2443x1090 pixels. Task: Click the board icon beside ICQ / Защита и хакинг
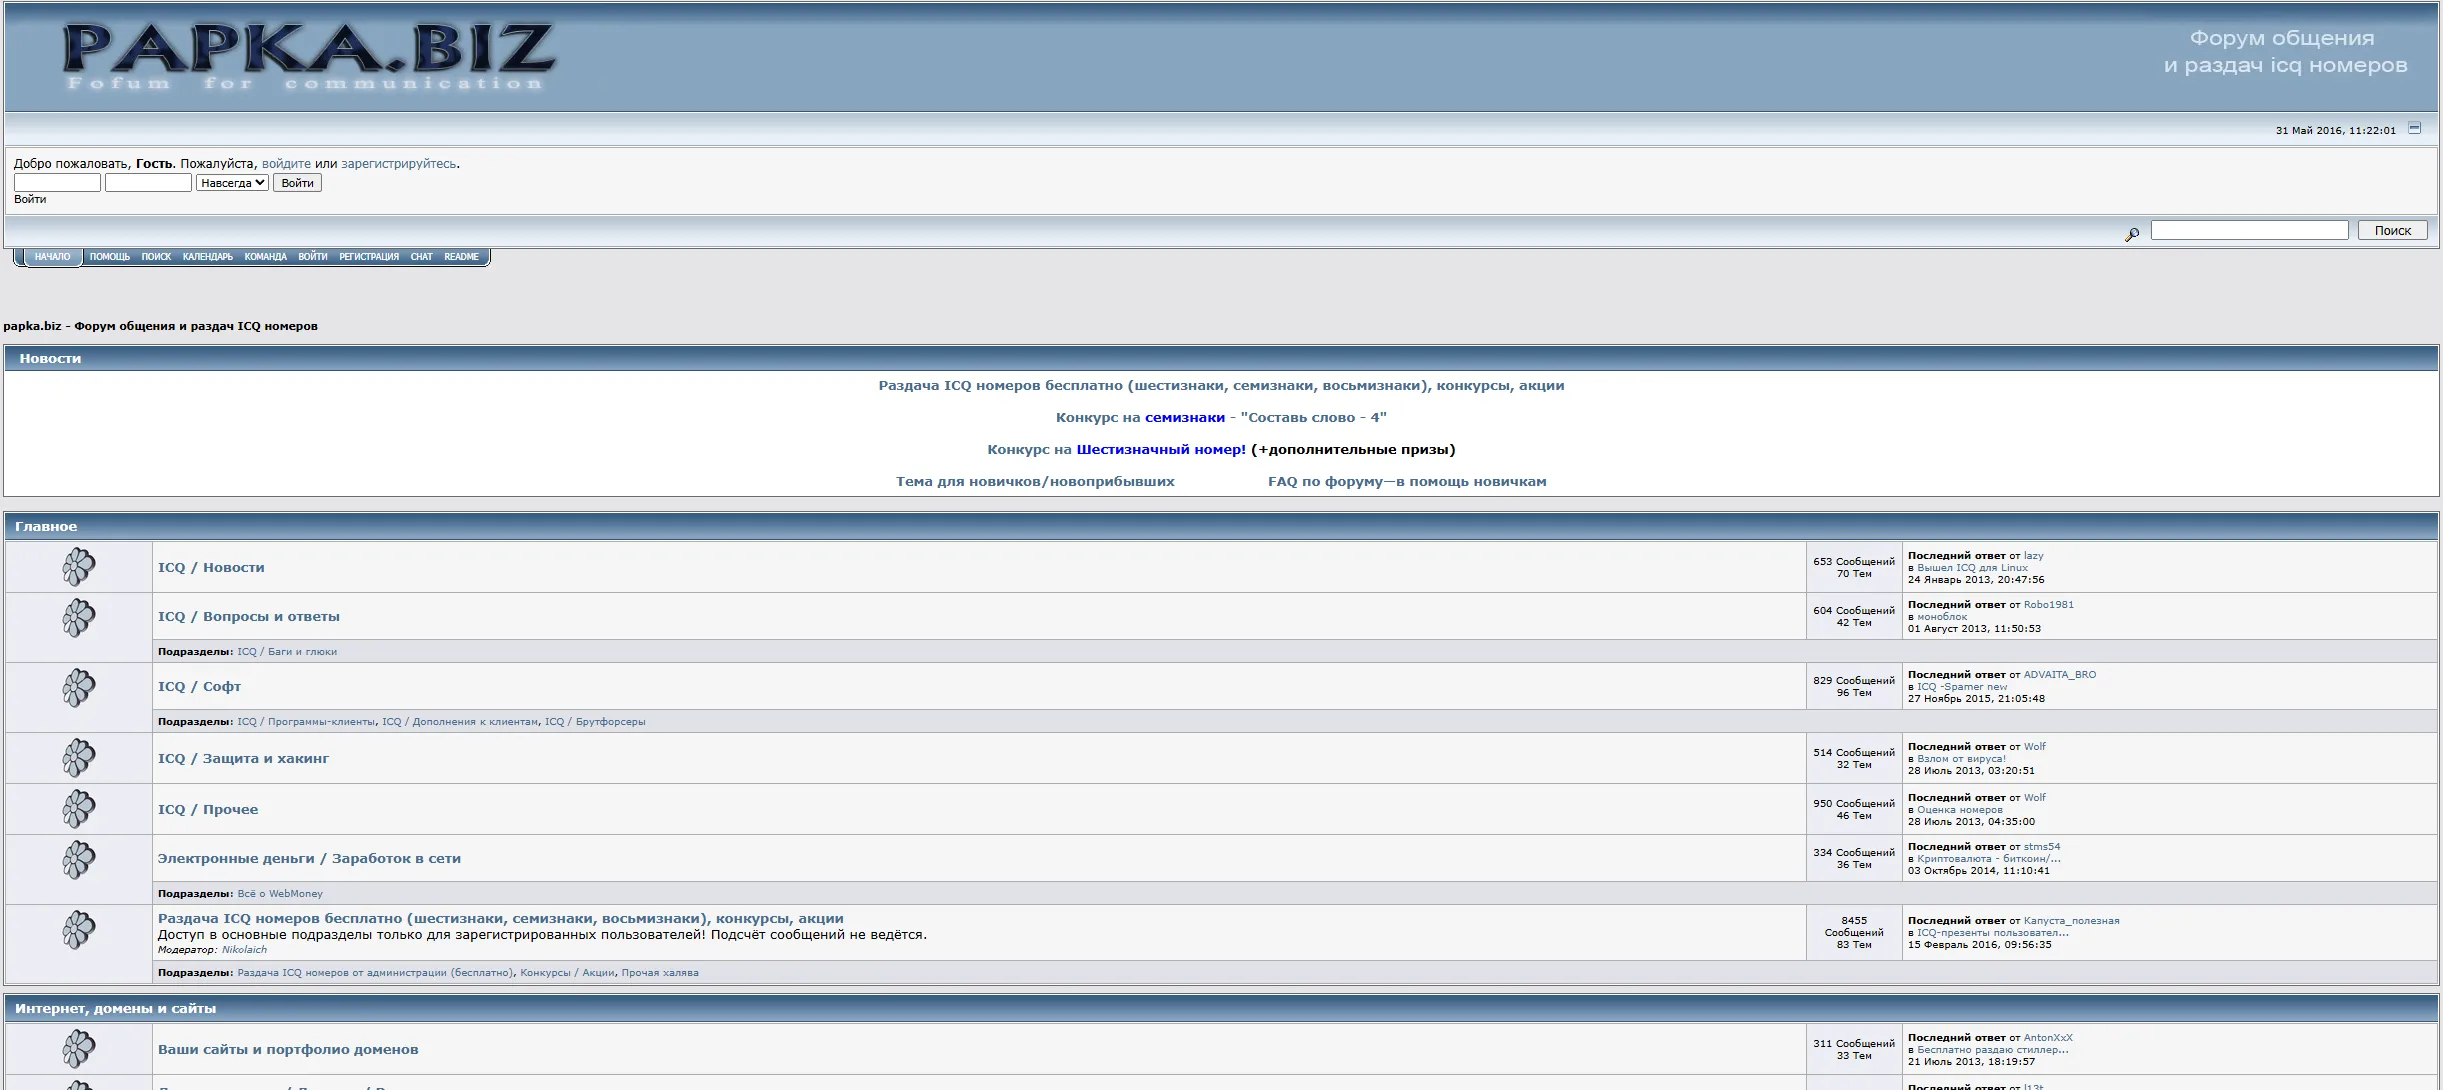(x=79, y=758)
